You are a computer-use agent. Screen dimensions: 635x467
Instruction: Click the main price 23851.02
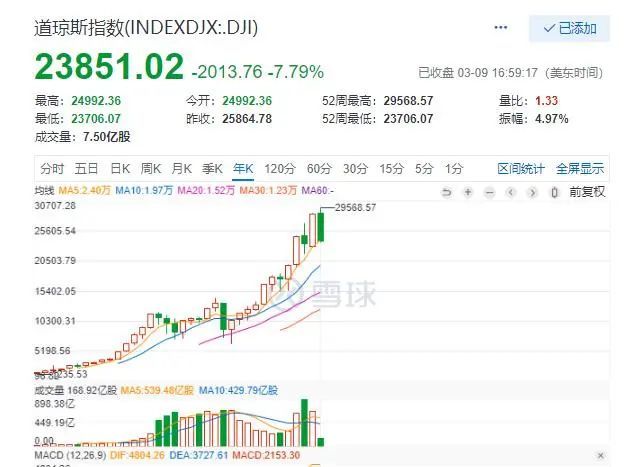(x=109, y=66)
